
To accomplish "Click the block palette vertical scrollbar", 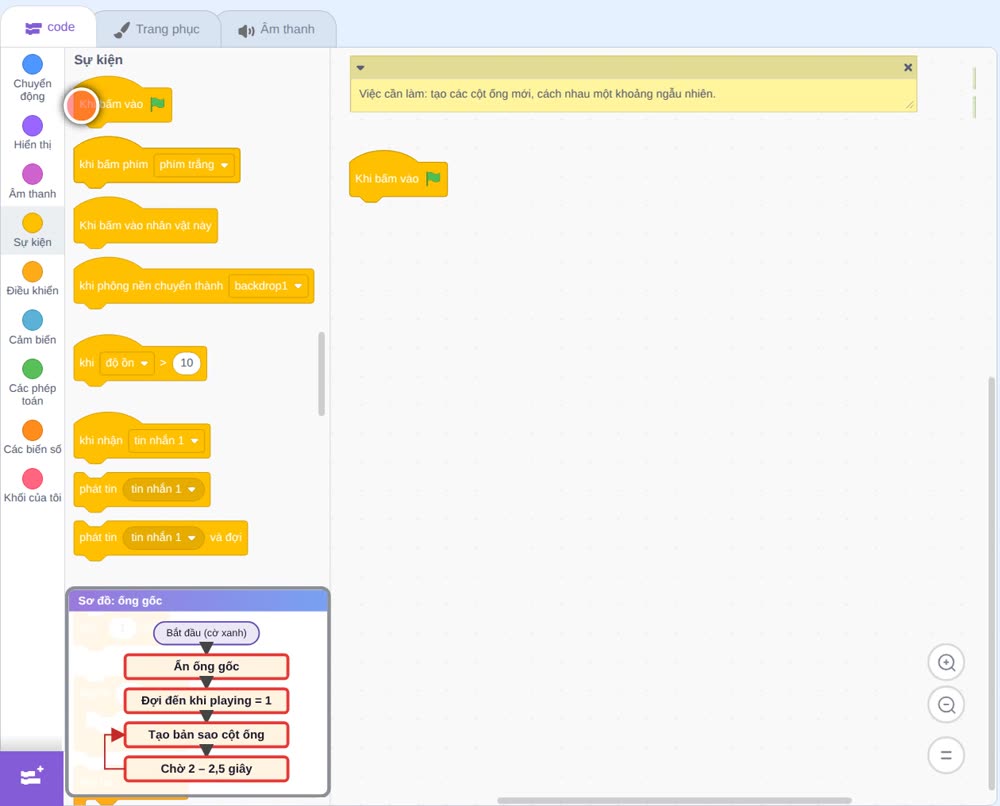I will click(321, 374).
